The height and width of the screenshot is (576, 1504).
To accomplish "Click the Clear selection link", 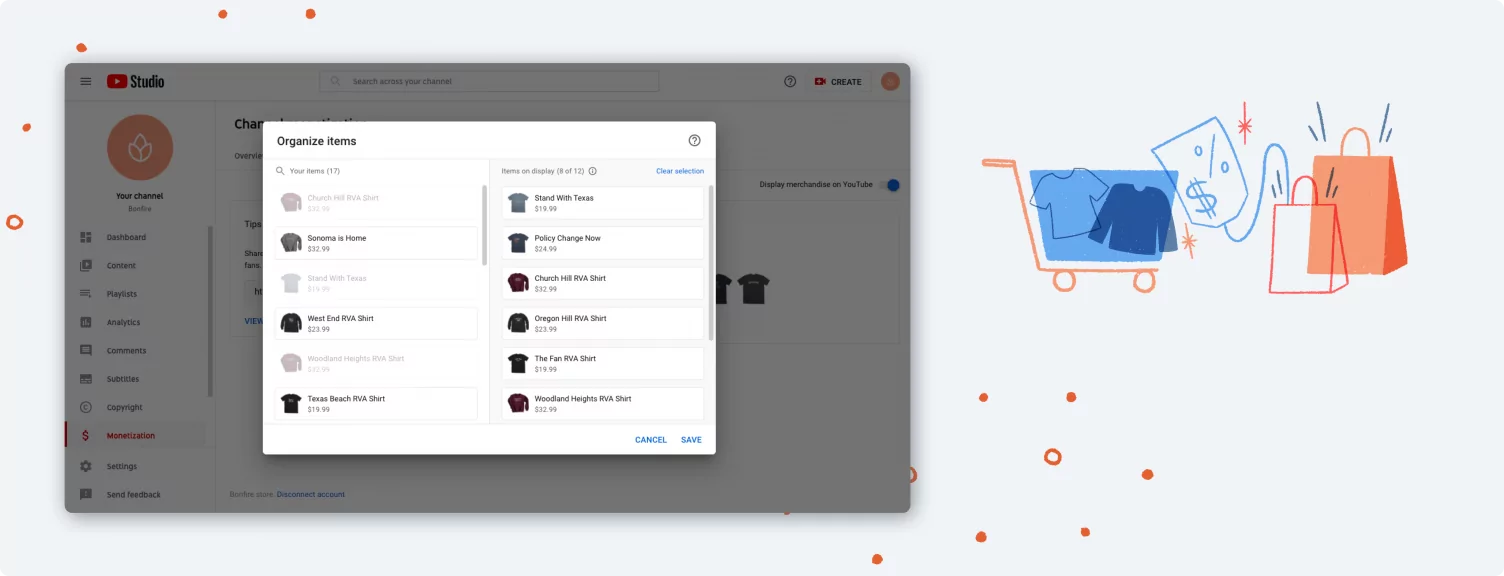I will [680, 171].
